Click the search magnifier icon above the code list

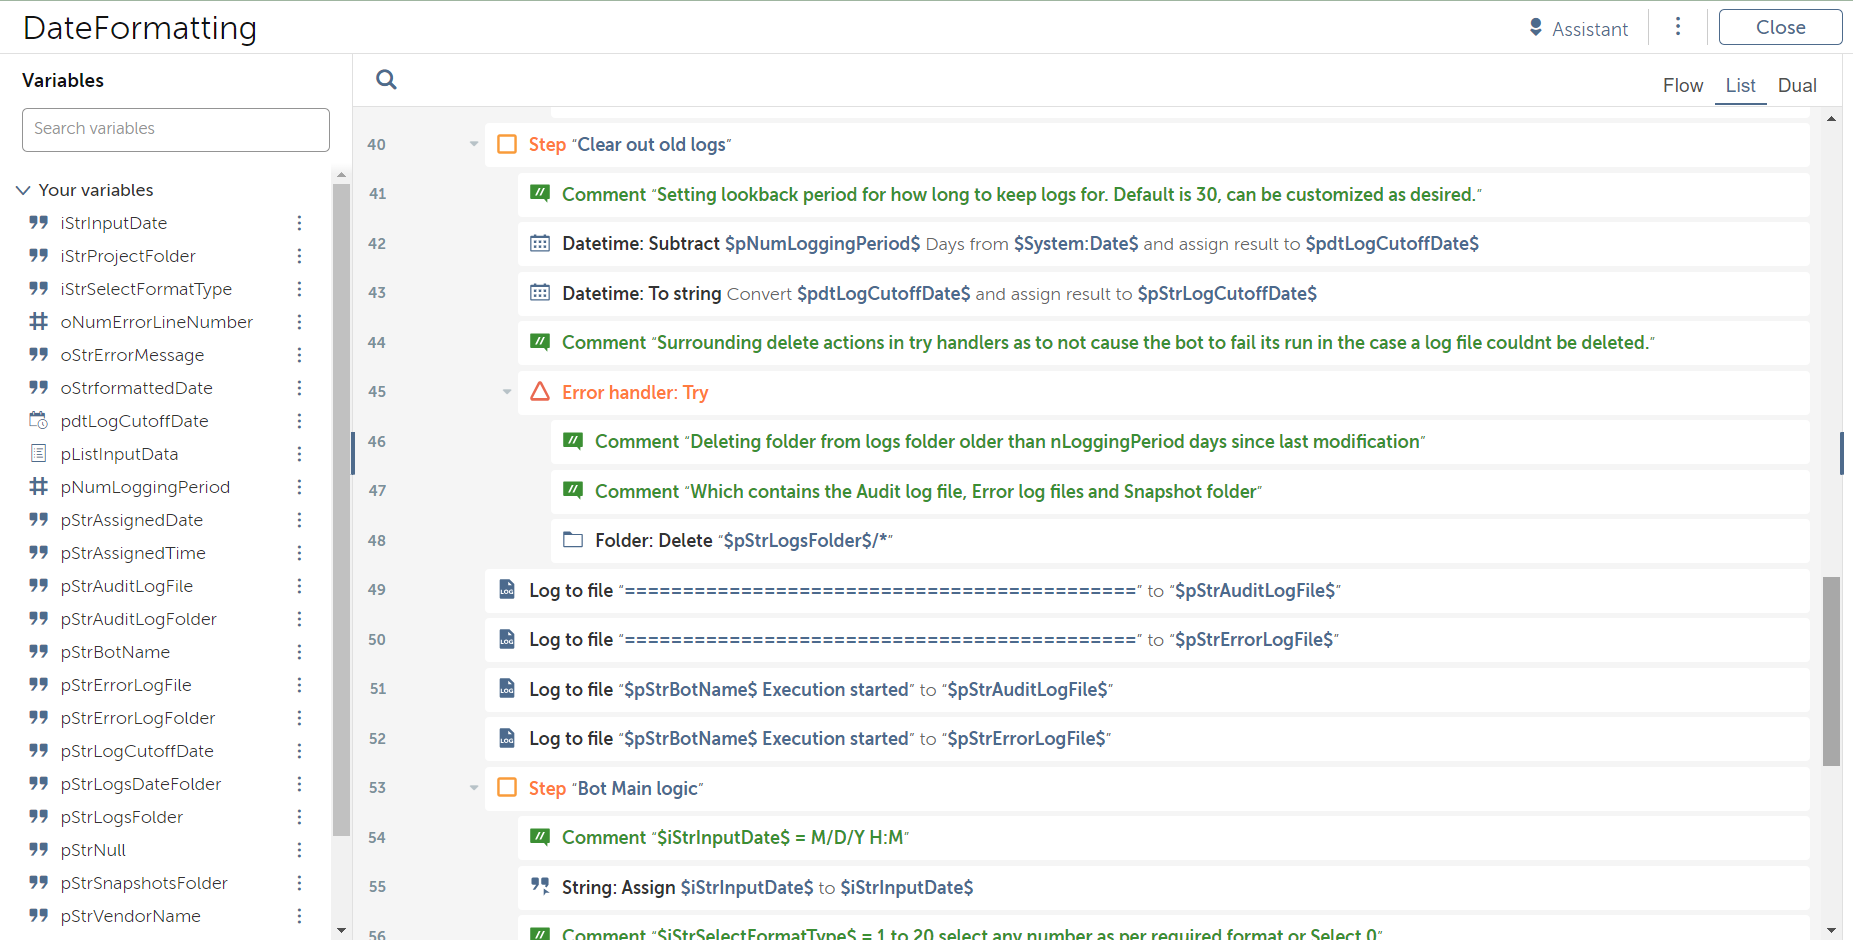pyautogui.click(x=386, y=80)
